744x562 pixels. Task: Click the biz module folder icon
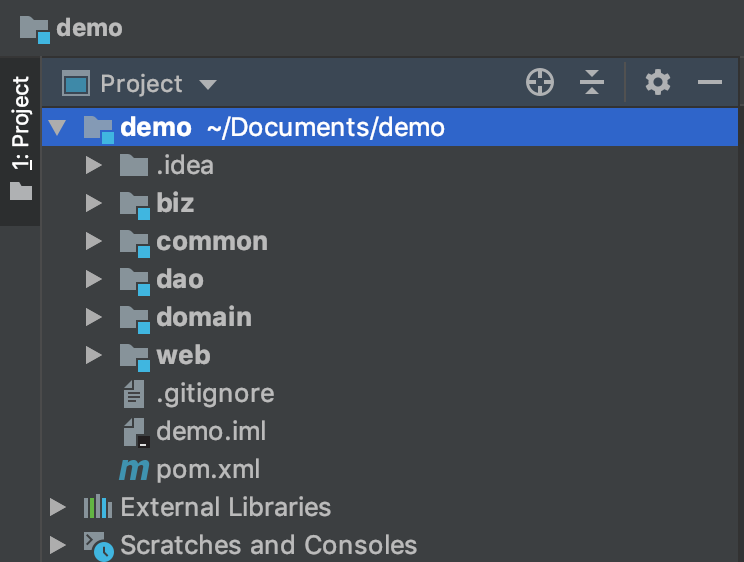pyautogui.click(x=134, y=204)
